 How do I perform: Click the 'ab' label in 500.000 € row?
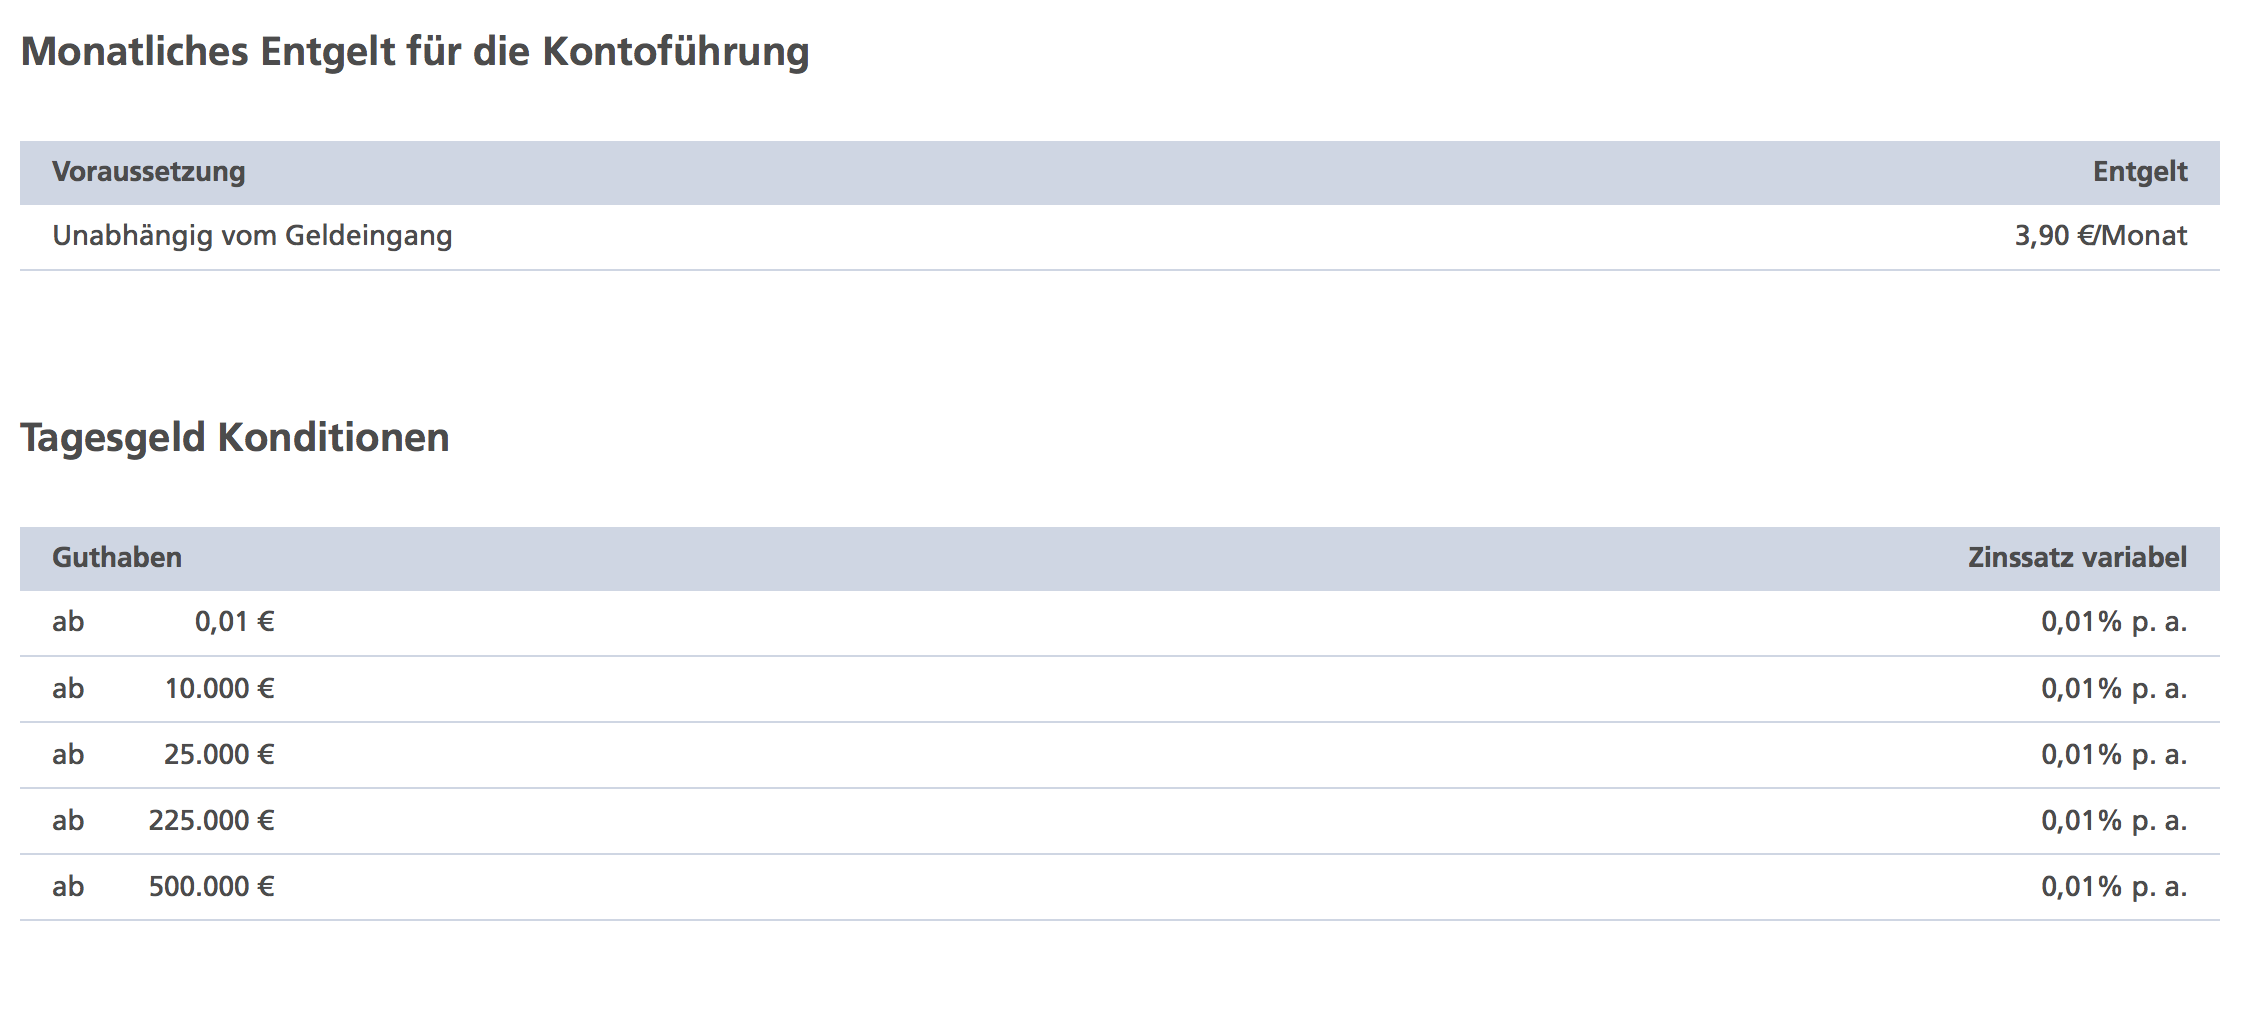68,886
